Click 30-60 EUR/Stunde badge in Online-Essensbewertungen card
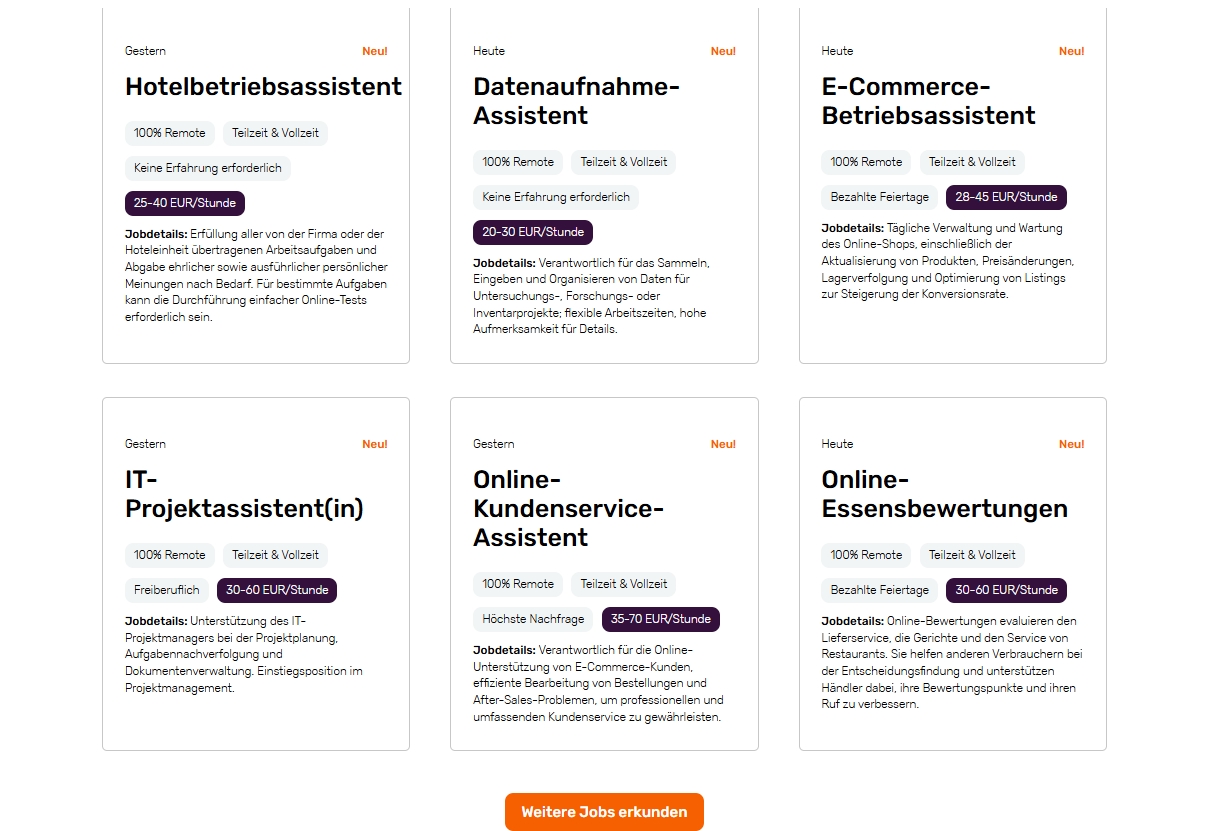1221x831 pixels. click(1006, 590)
